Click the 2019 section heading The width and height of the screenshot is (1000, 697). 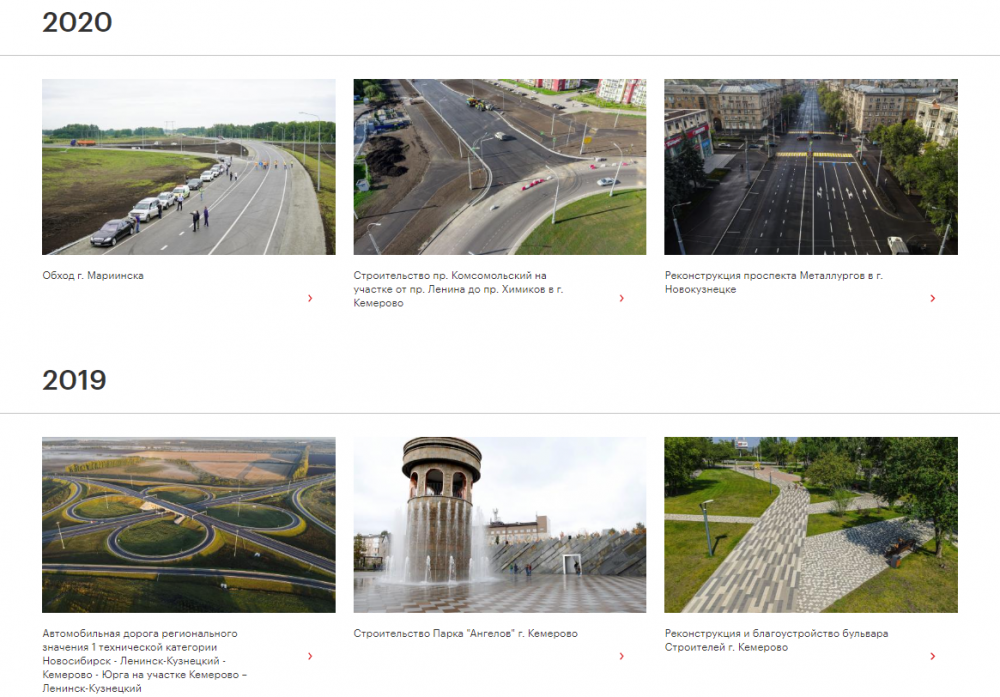point(74,380)
